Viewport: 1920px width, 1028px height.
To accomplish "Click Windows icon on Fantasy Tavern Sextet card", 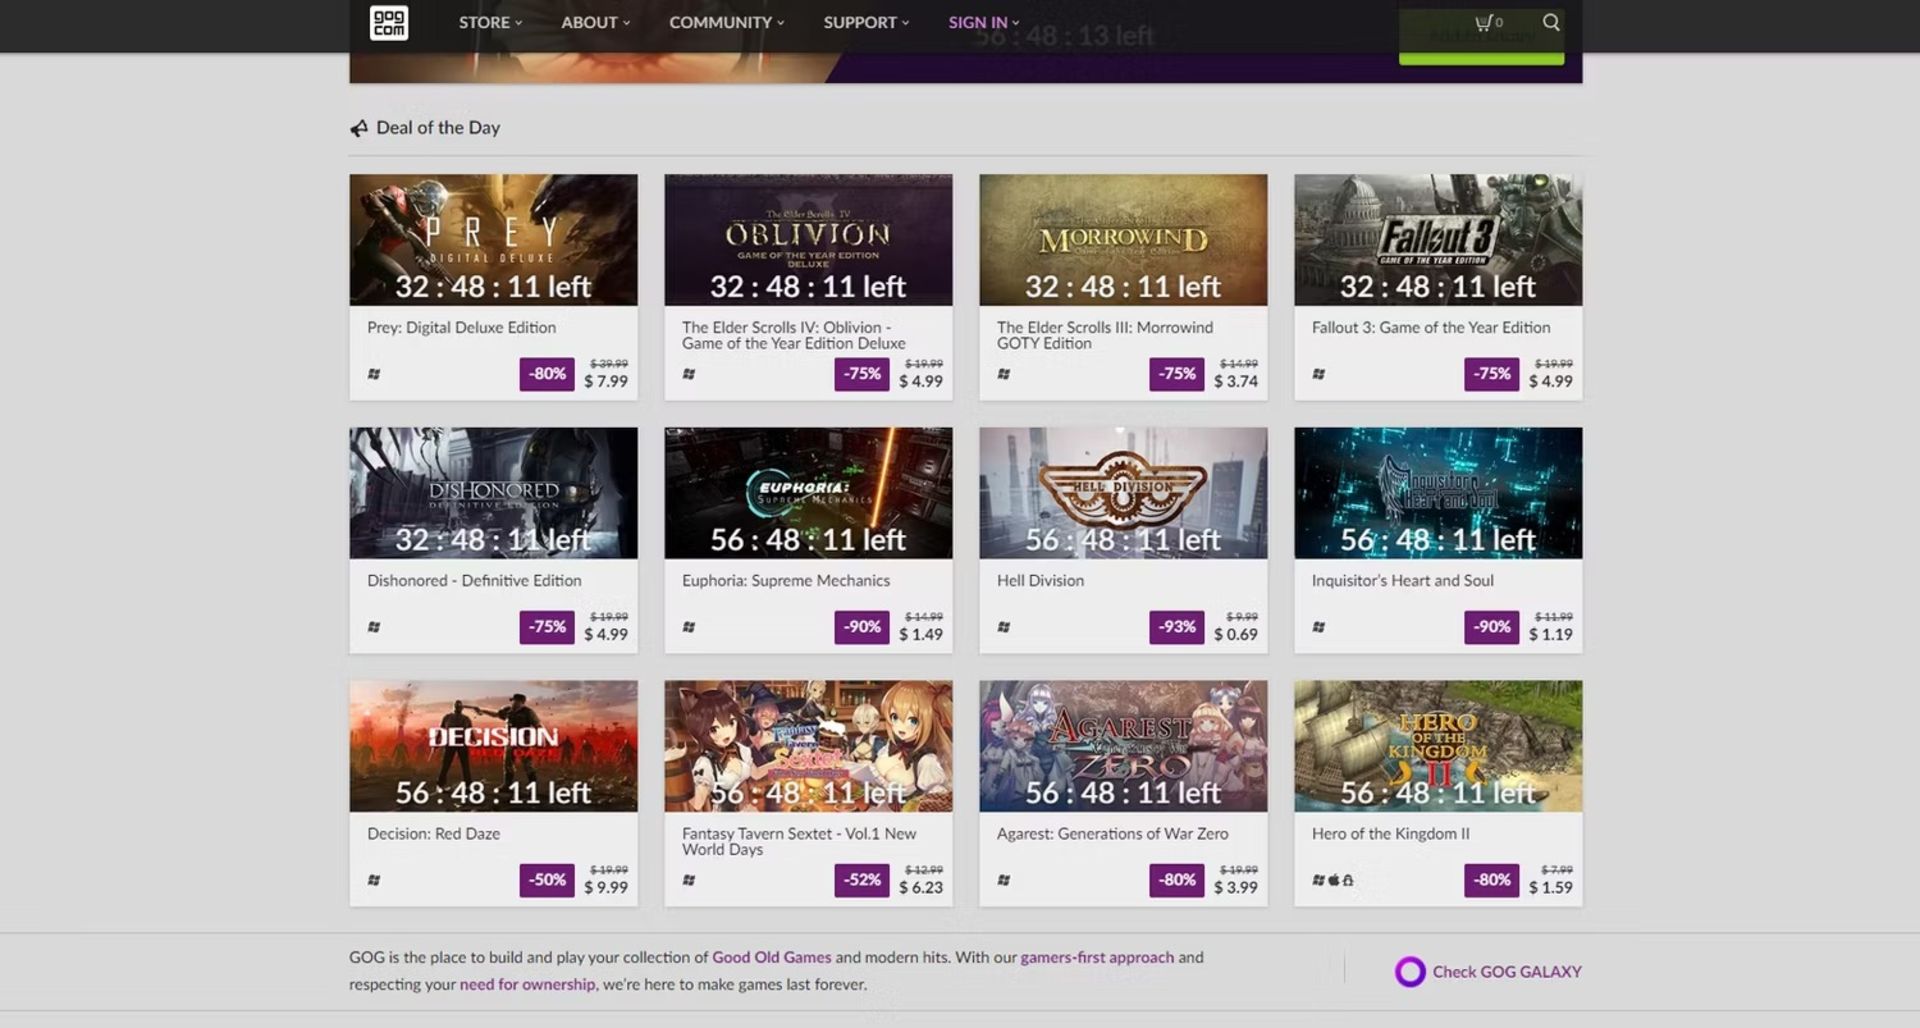I will coord(689,880).
